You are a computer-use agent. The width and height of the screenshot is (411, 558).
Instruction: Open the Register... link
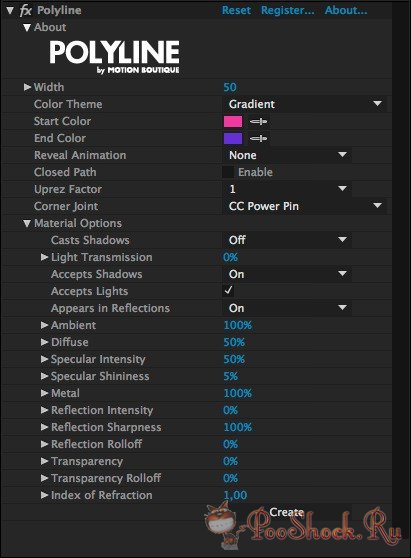tap(288, 10)
